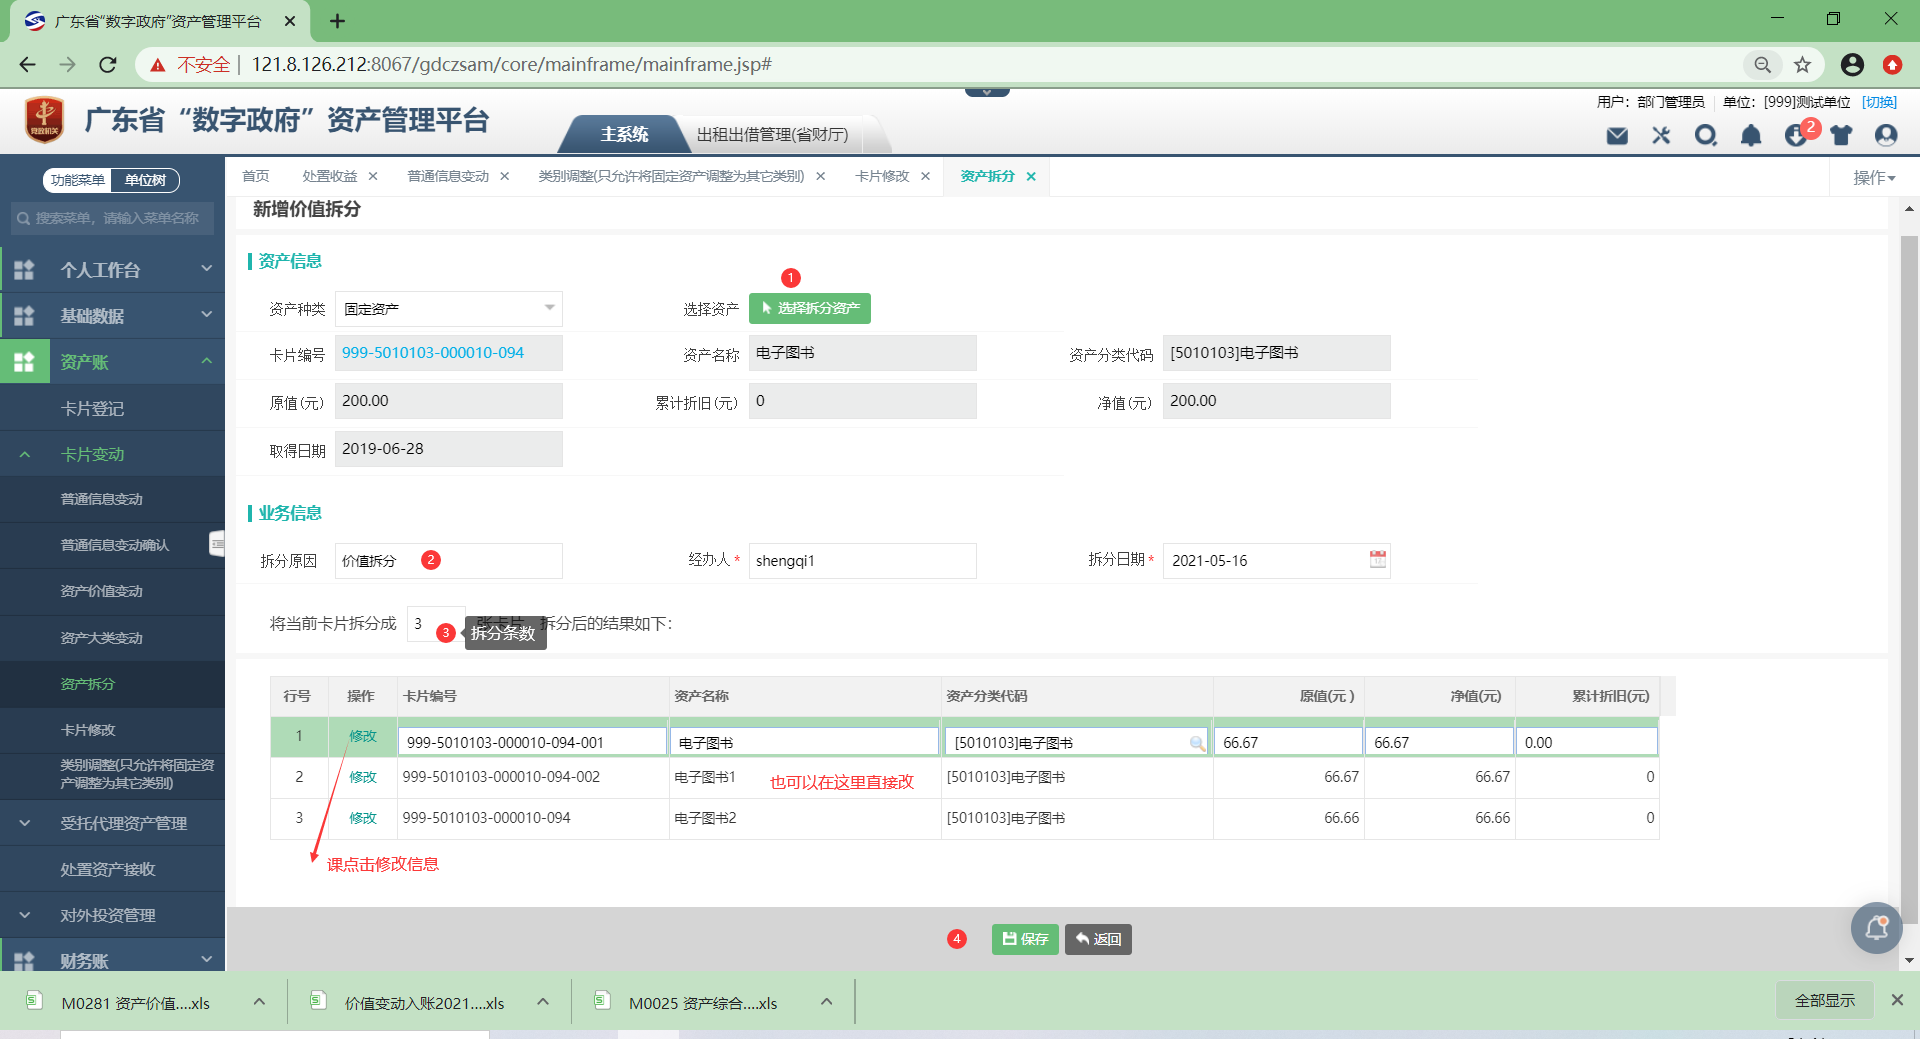
Task: Close the 卡片修改 tab
Action: coord(926,176)
